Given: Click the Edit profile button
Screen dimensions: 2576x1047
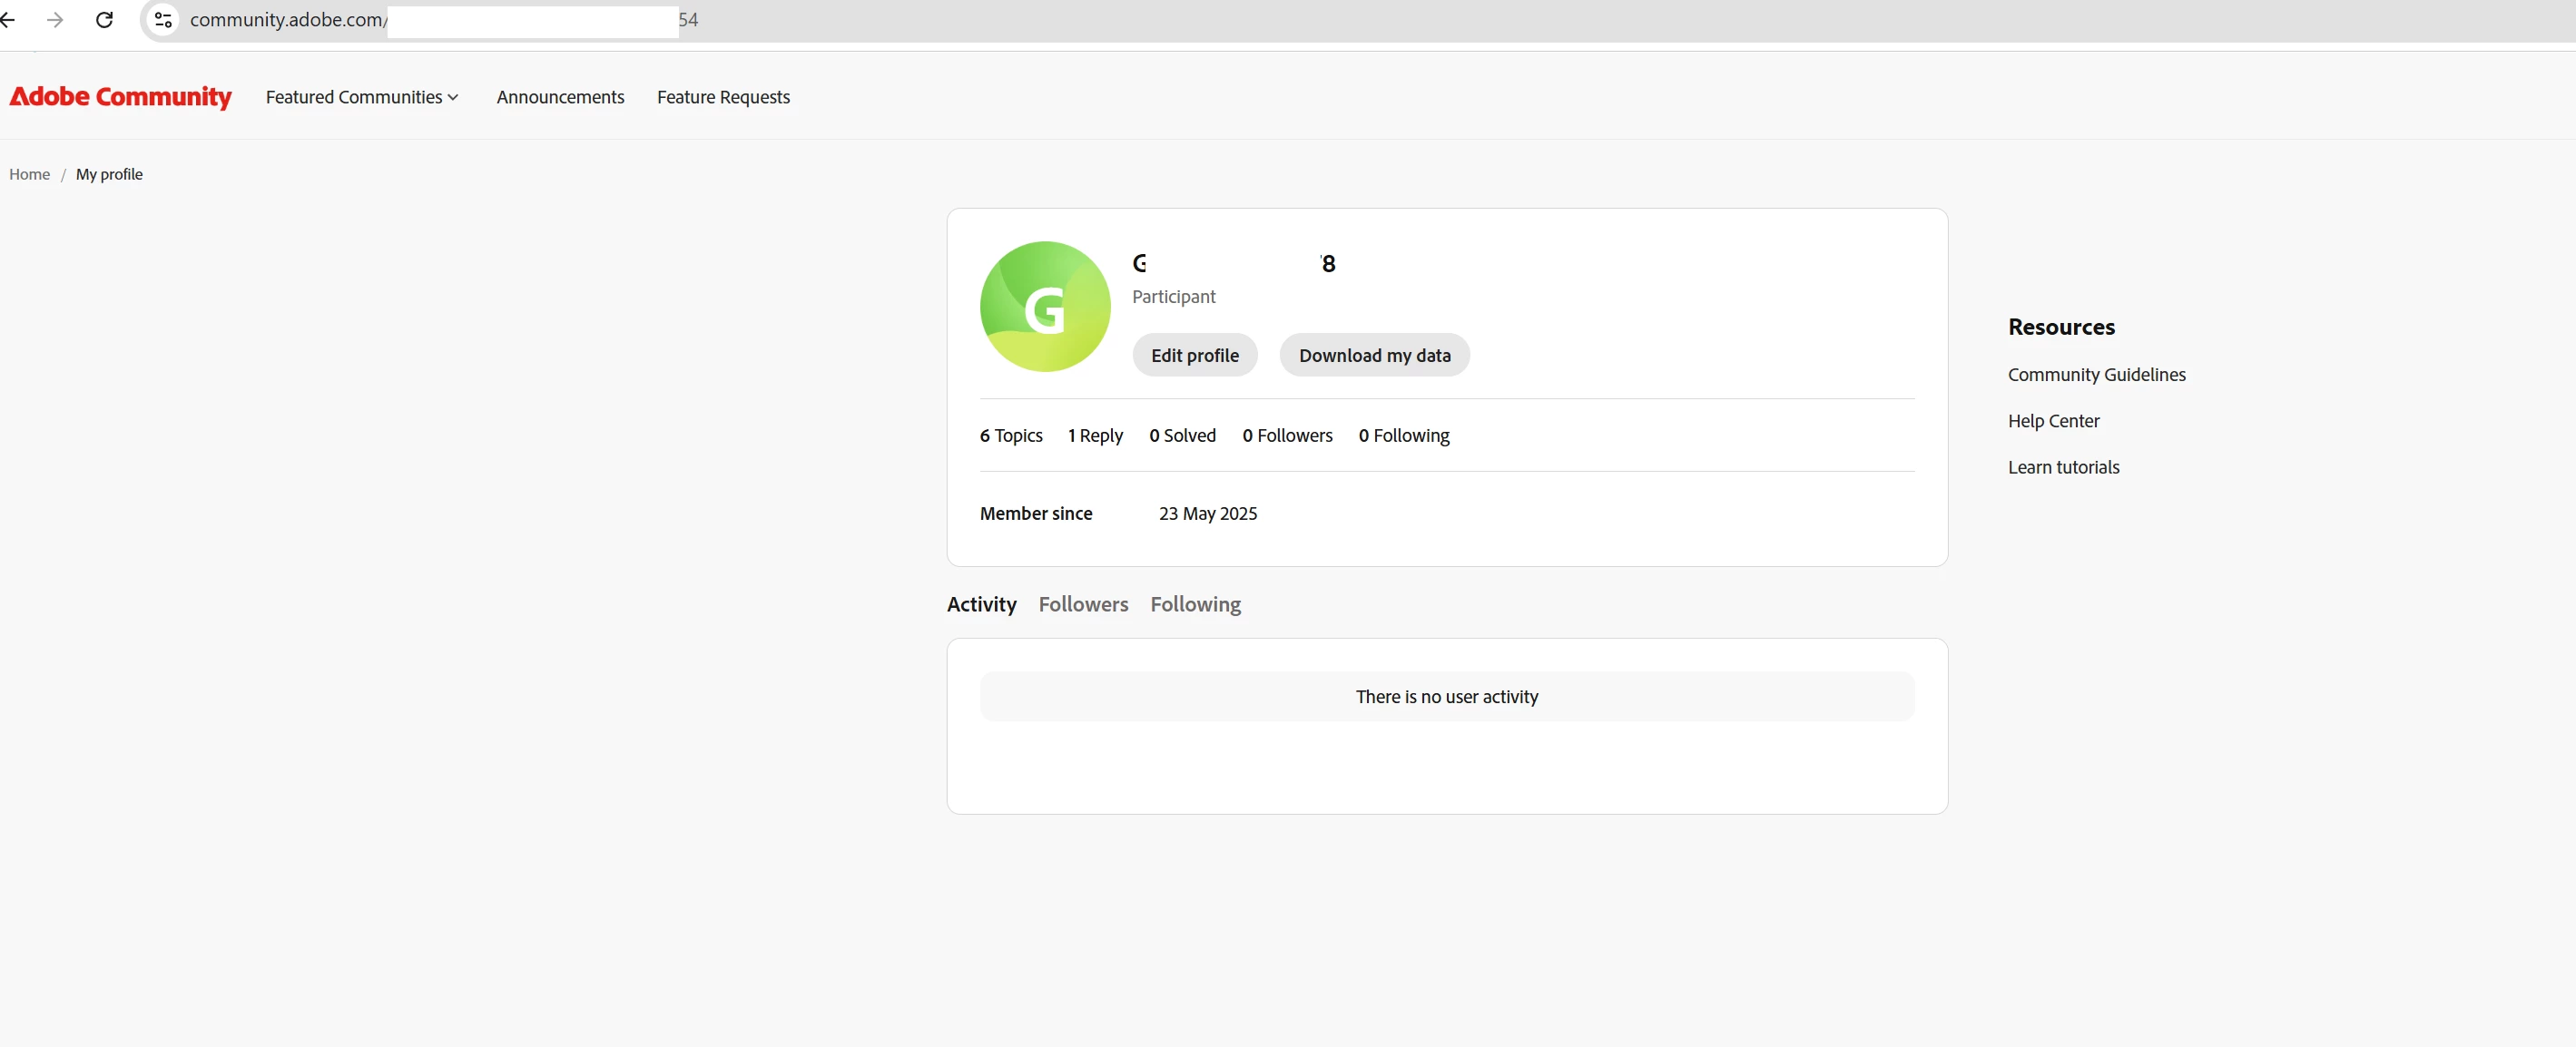Looking at the screenshot, I should [1194, 355].
